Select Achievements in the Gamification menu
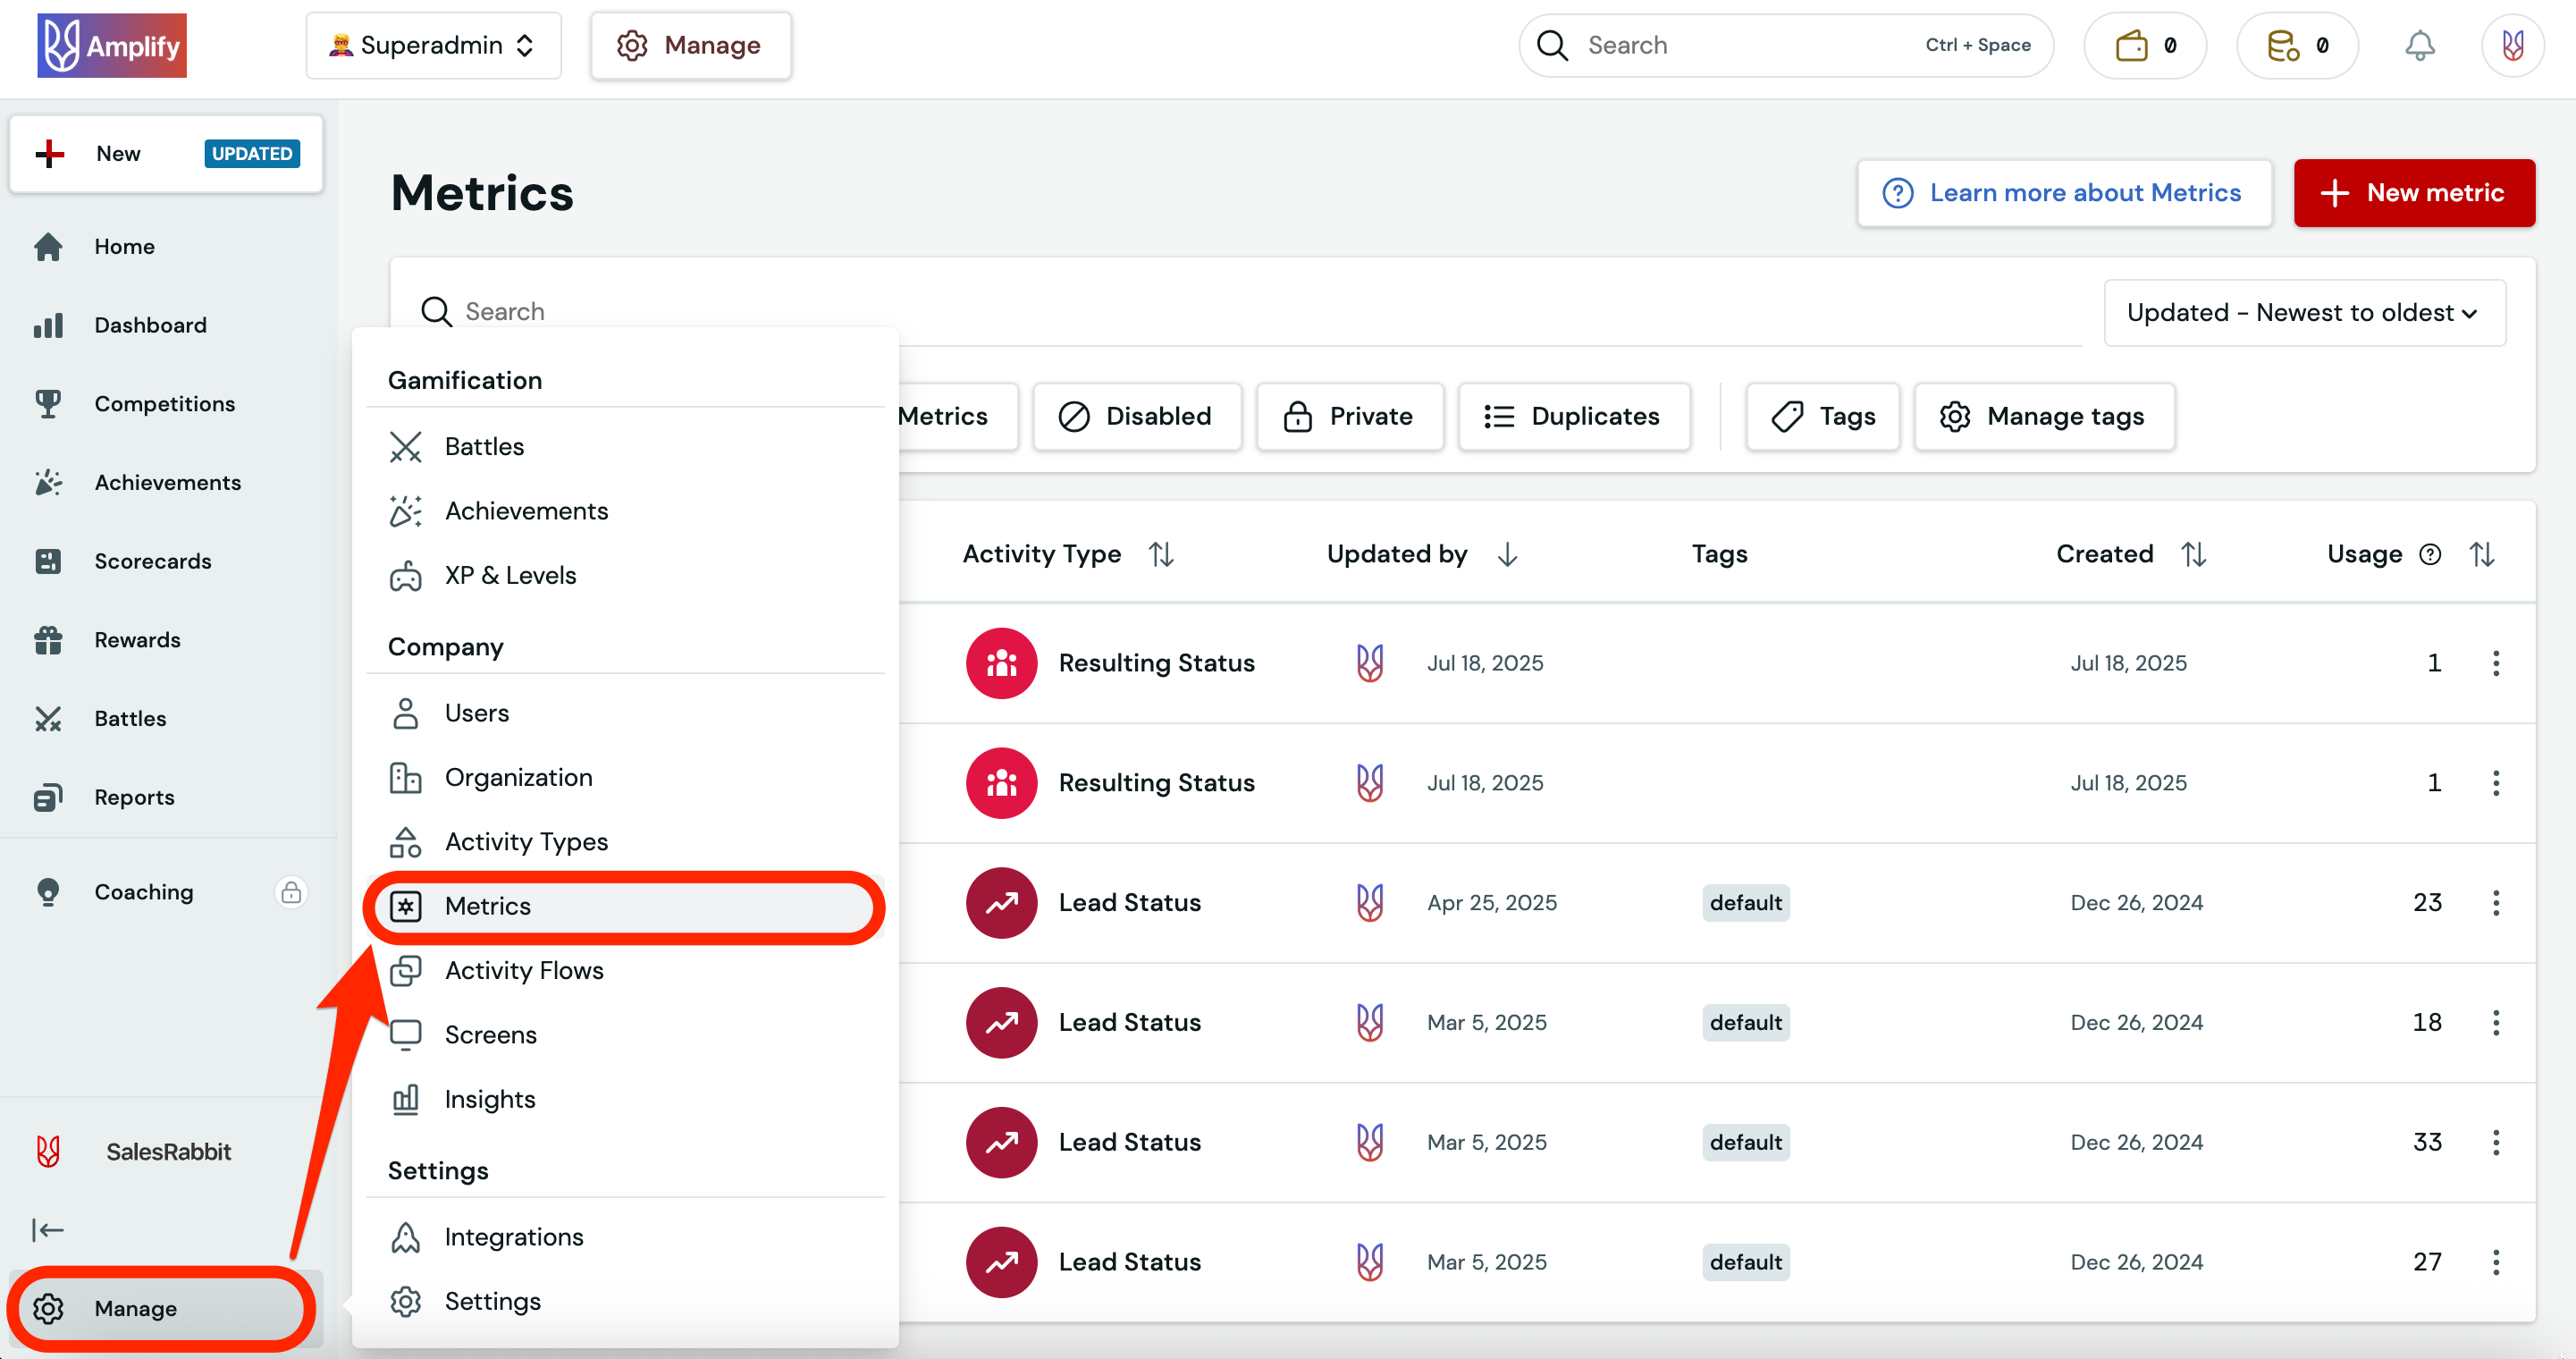Image resolution: width=2576 pixels, height=1359 pixels. pyautogui.click(x=626, y=511)
